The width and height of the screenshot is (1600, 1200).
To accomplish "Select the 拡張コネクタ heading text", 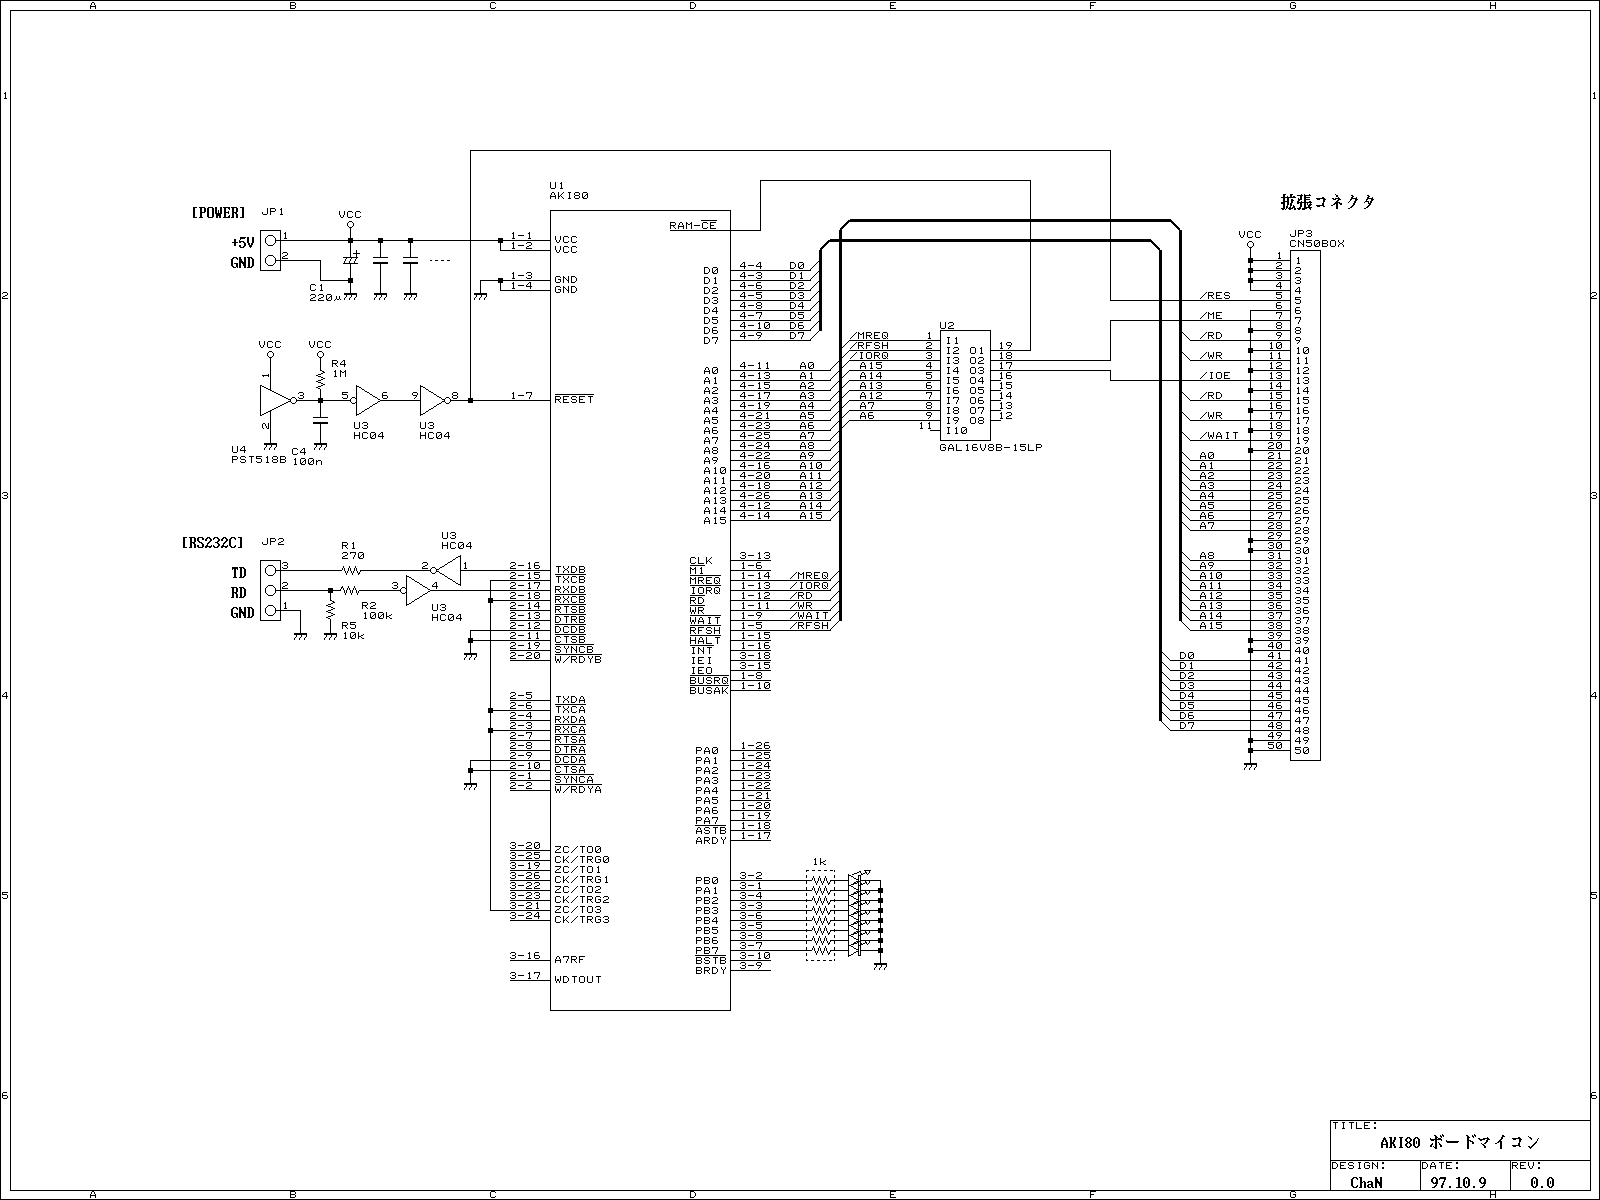I will point(1327,203).
